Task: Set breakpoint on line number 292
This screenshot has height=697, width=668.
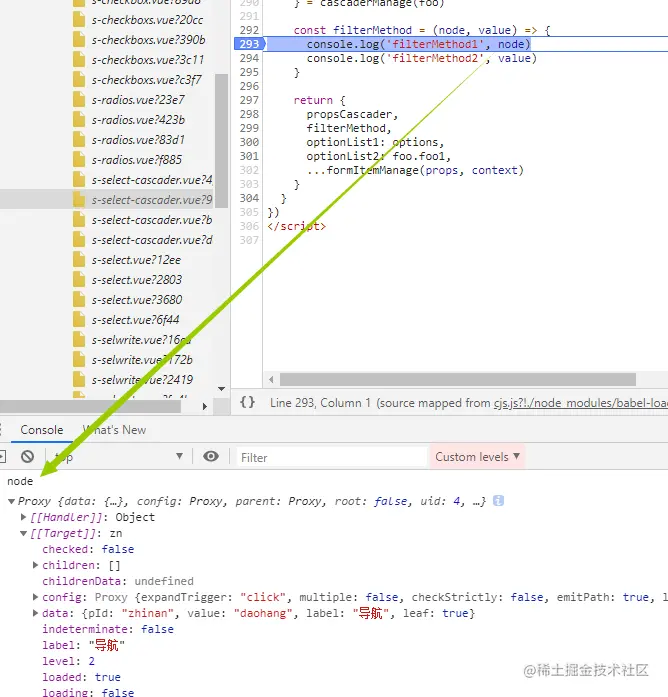Action: [x=249, y=30]
